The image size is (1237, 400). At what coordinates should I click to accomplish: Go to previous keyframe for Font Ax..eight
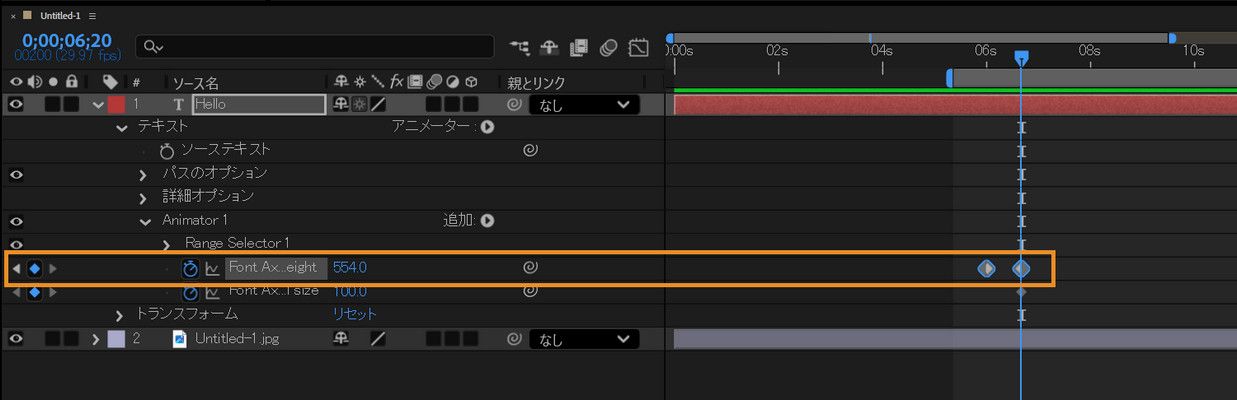point(16,268)
